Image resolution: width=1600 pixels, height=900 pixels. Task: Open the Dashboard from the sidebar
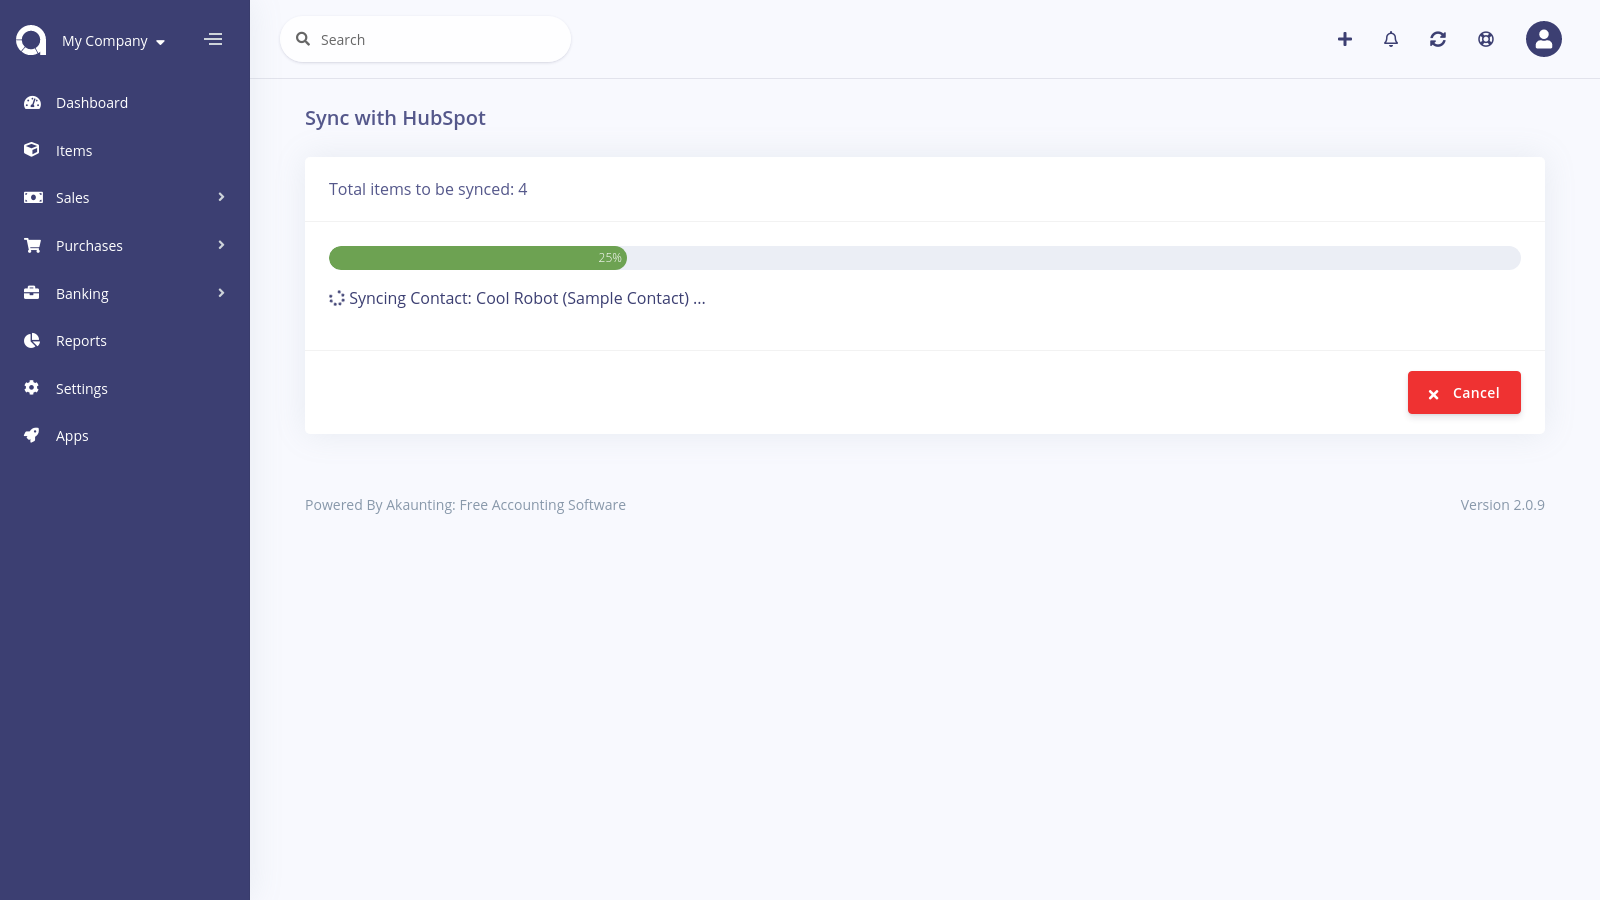[92, 102]
